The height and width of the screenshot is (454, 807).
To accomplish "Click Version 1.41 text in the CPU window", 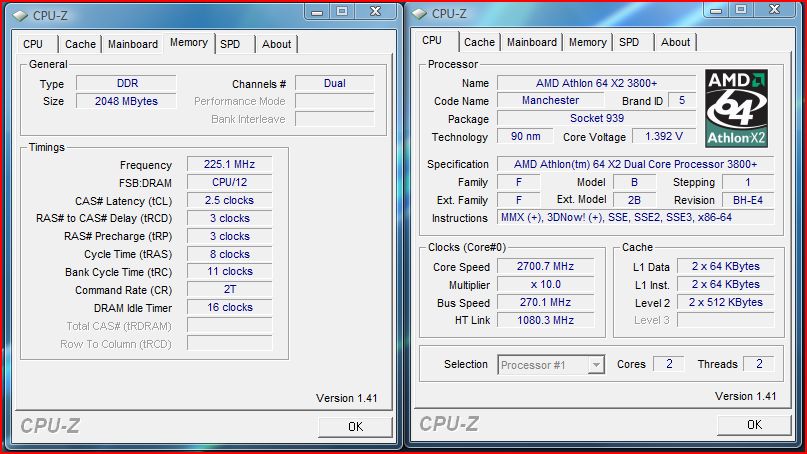I will (745, 396).
